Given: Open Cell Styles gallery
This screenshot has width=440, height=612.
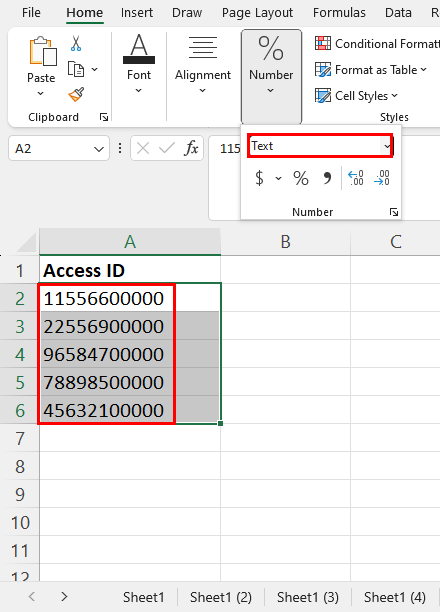Looking at the screenshot, I should [x=356, y=96].
